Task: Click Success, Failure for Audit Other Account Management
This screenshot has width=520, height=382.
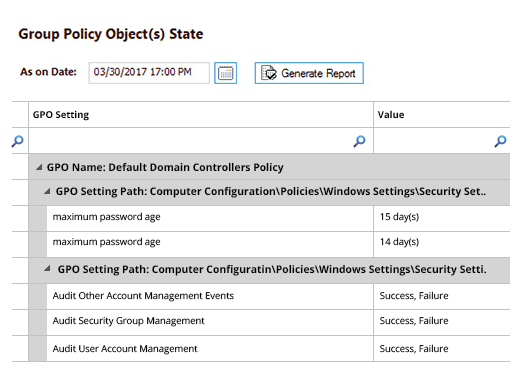Action: [442, 296]
